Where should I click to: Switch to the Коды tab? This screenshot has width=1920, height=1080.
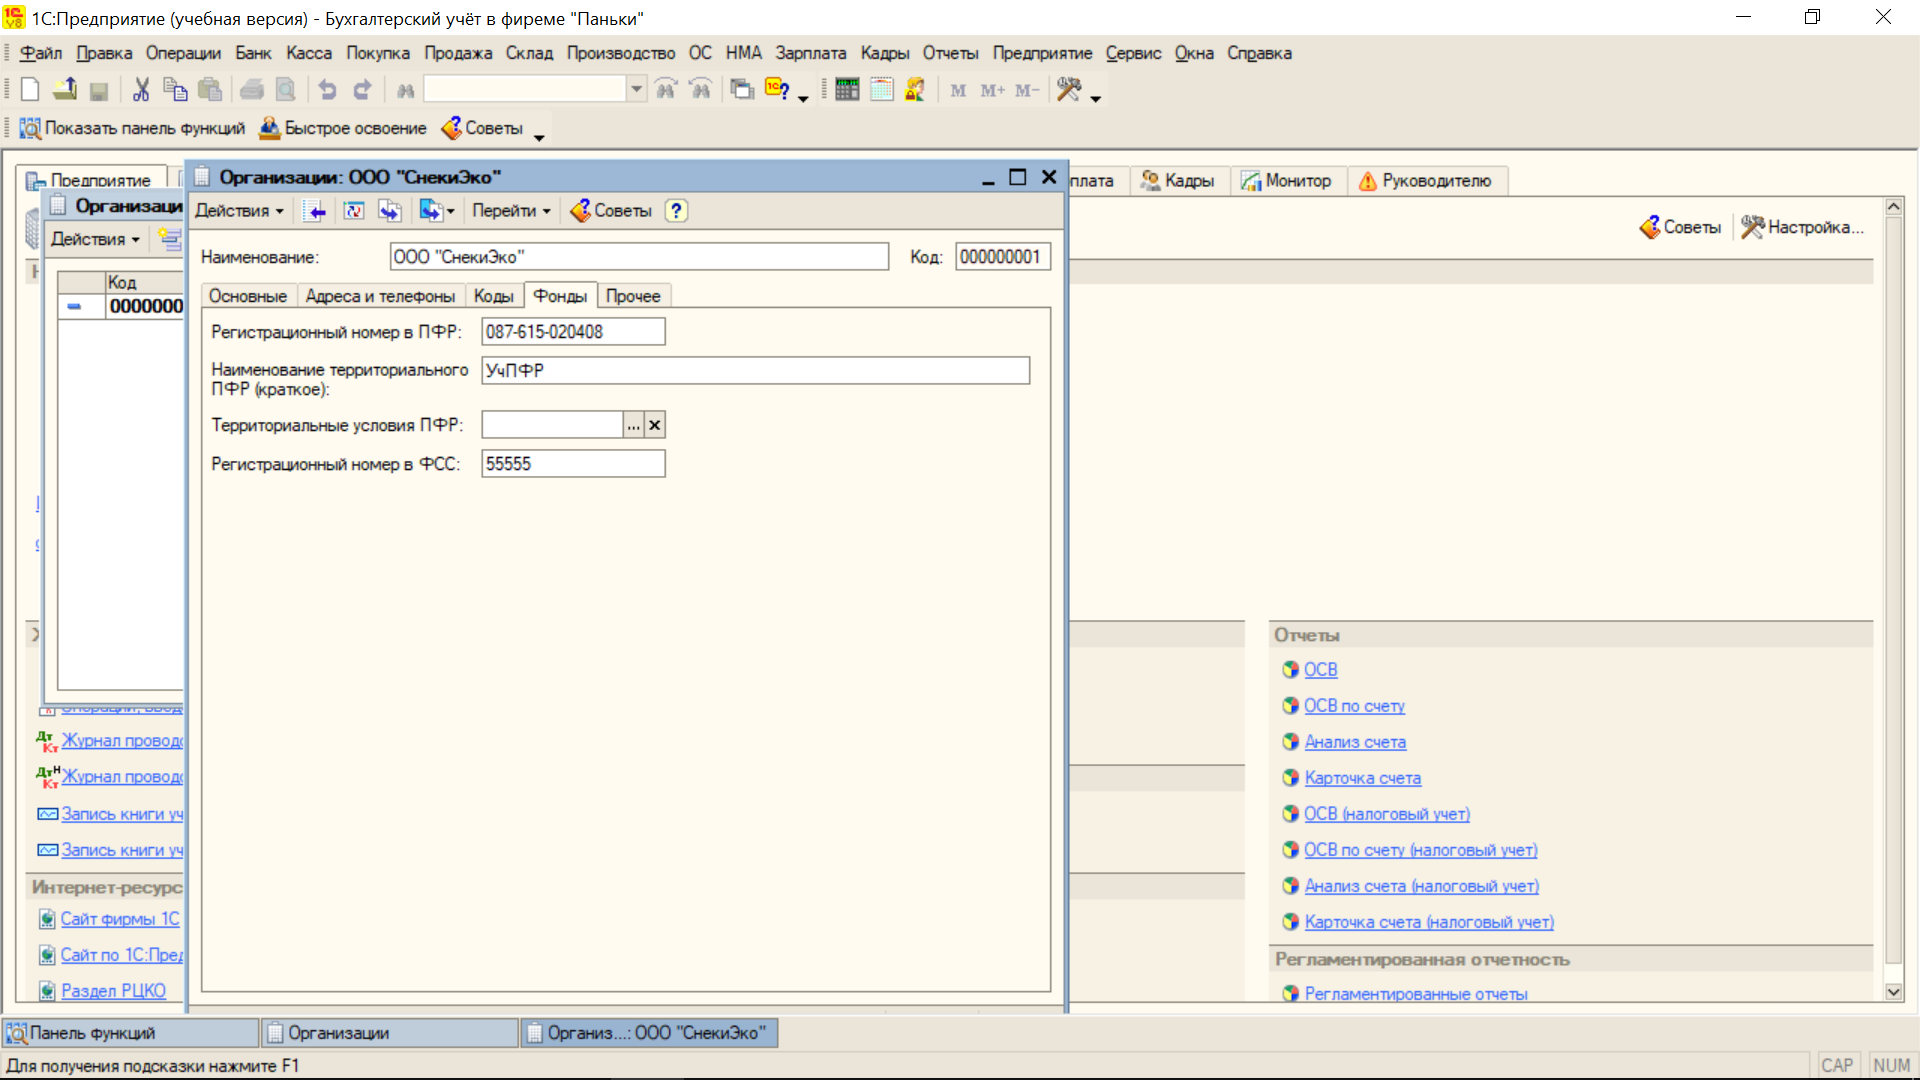coord(494,296)
